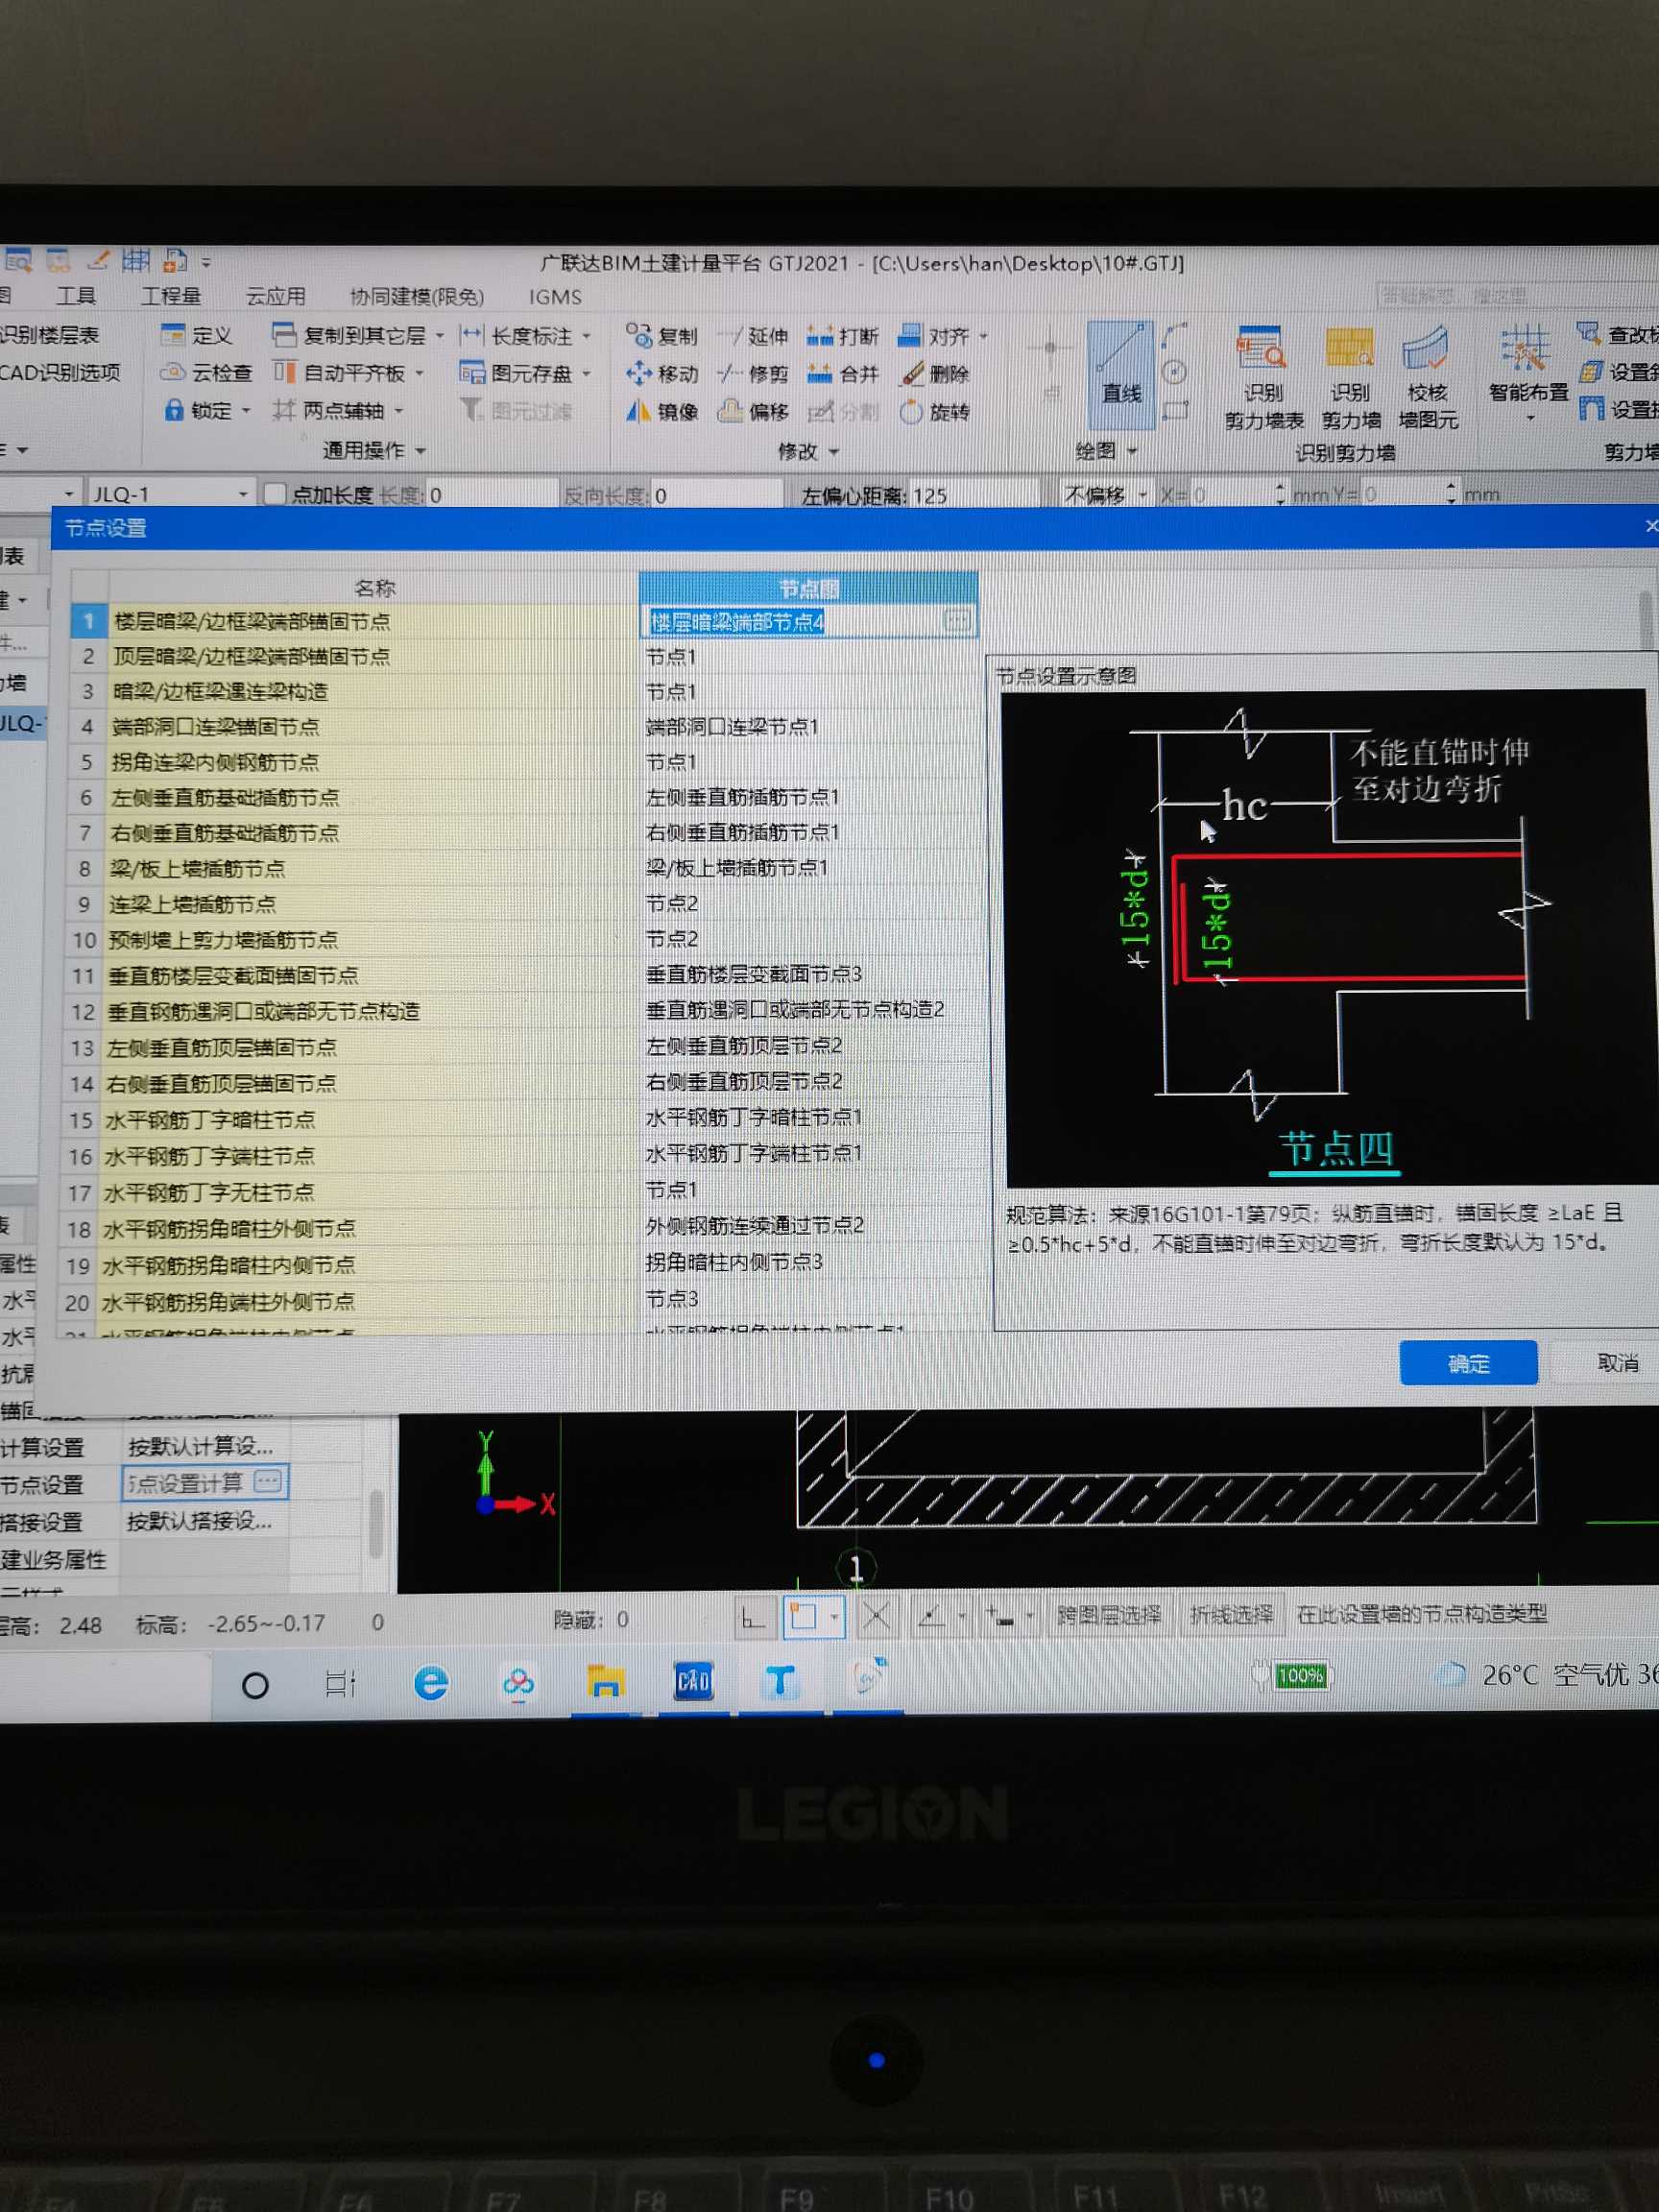1659x2212 pixels.
Task: Select the 镜像 mirror tool
Action: click(662, 411)
